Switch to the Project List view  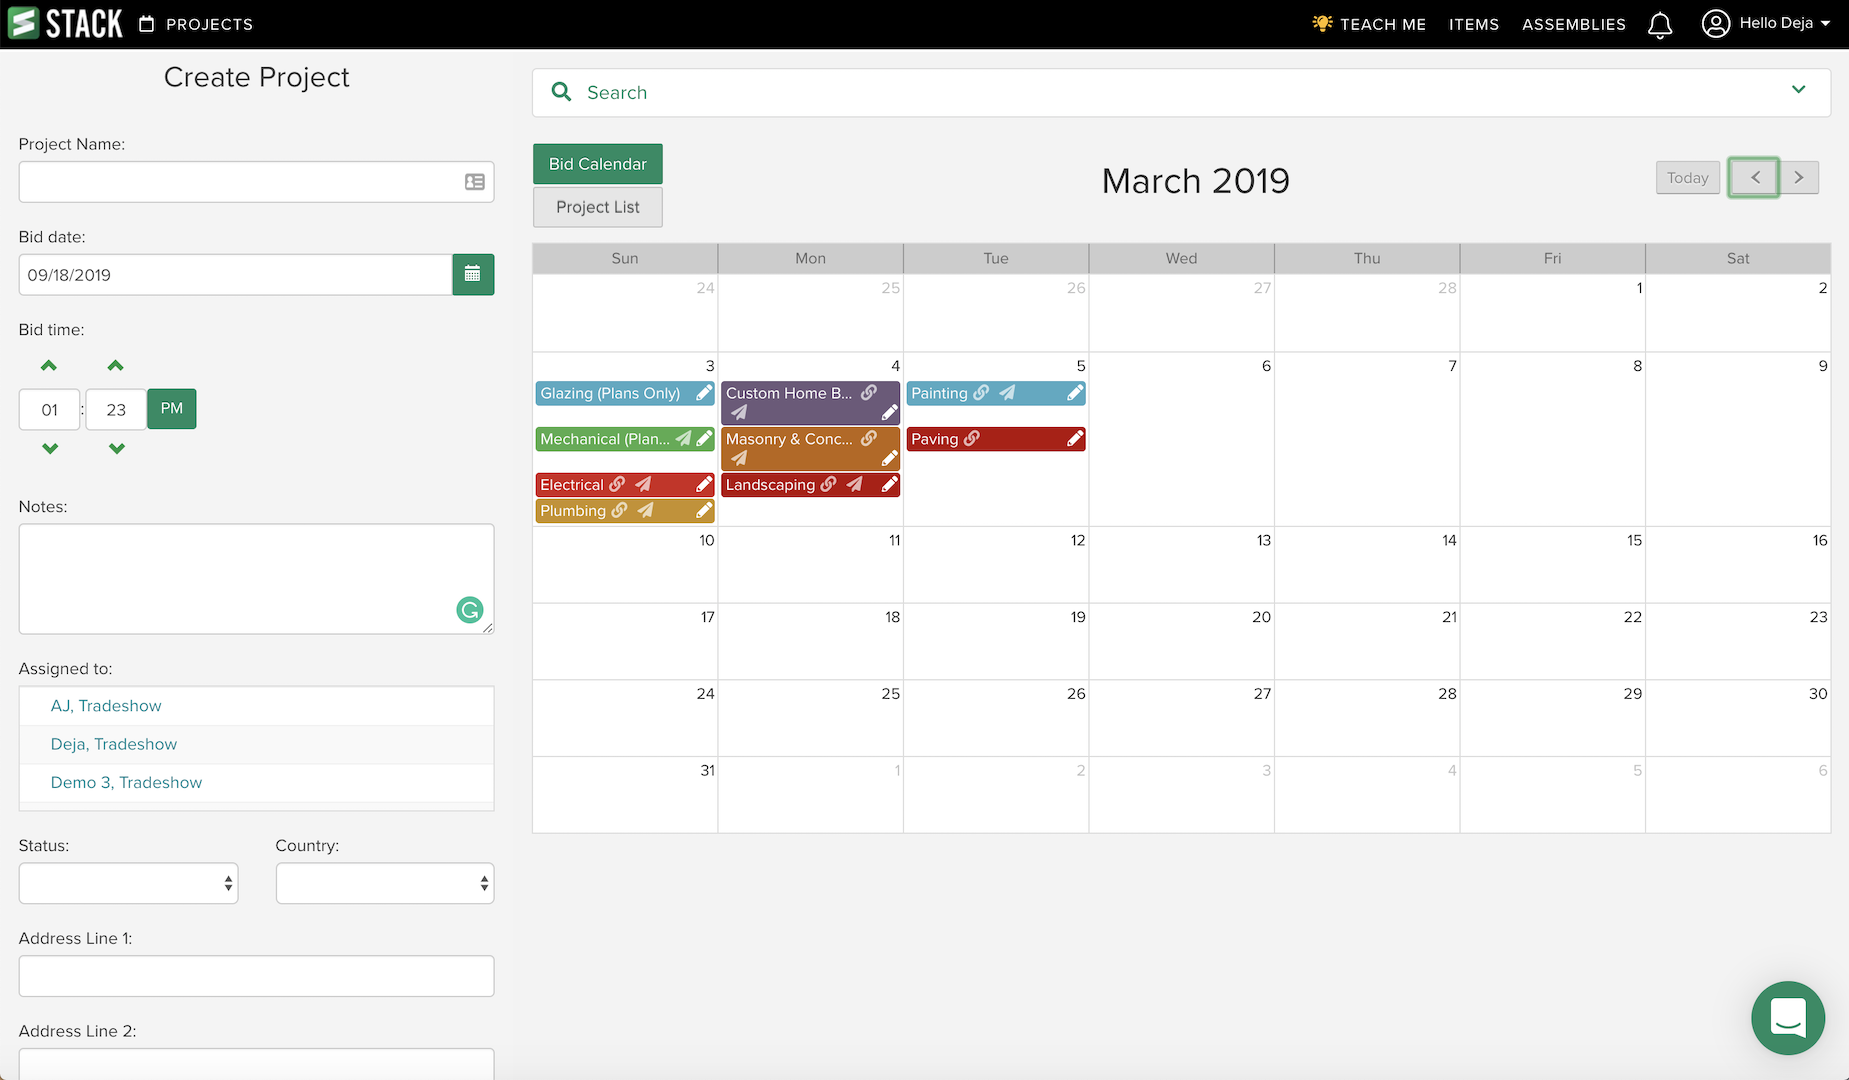pos(597,207)
